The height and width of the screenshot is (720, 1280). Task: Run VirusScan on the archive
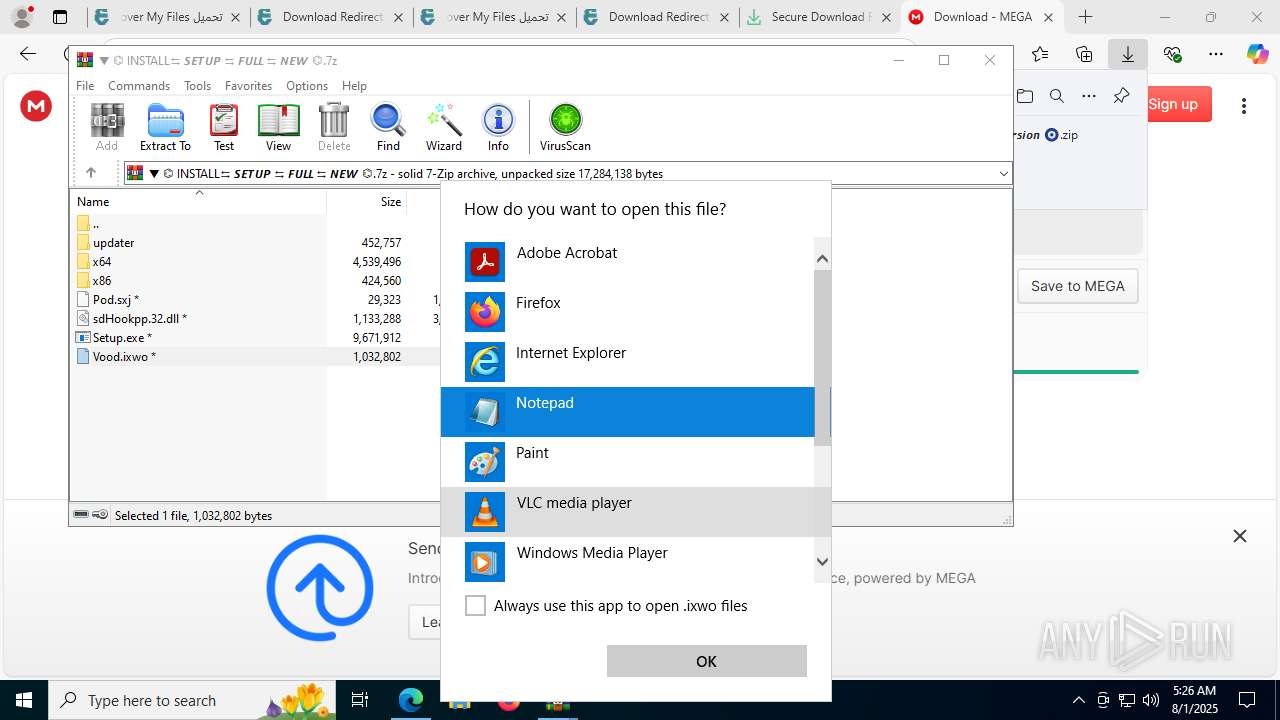(x=565, y=127)
